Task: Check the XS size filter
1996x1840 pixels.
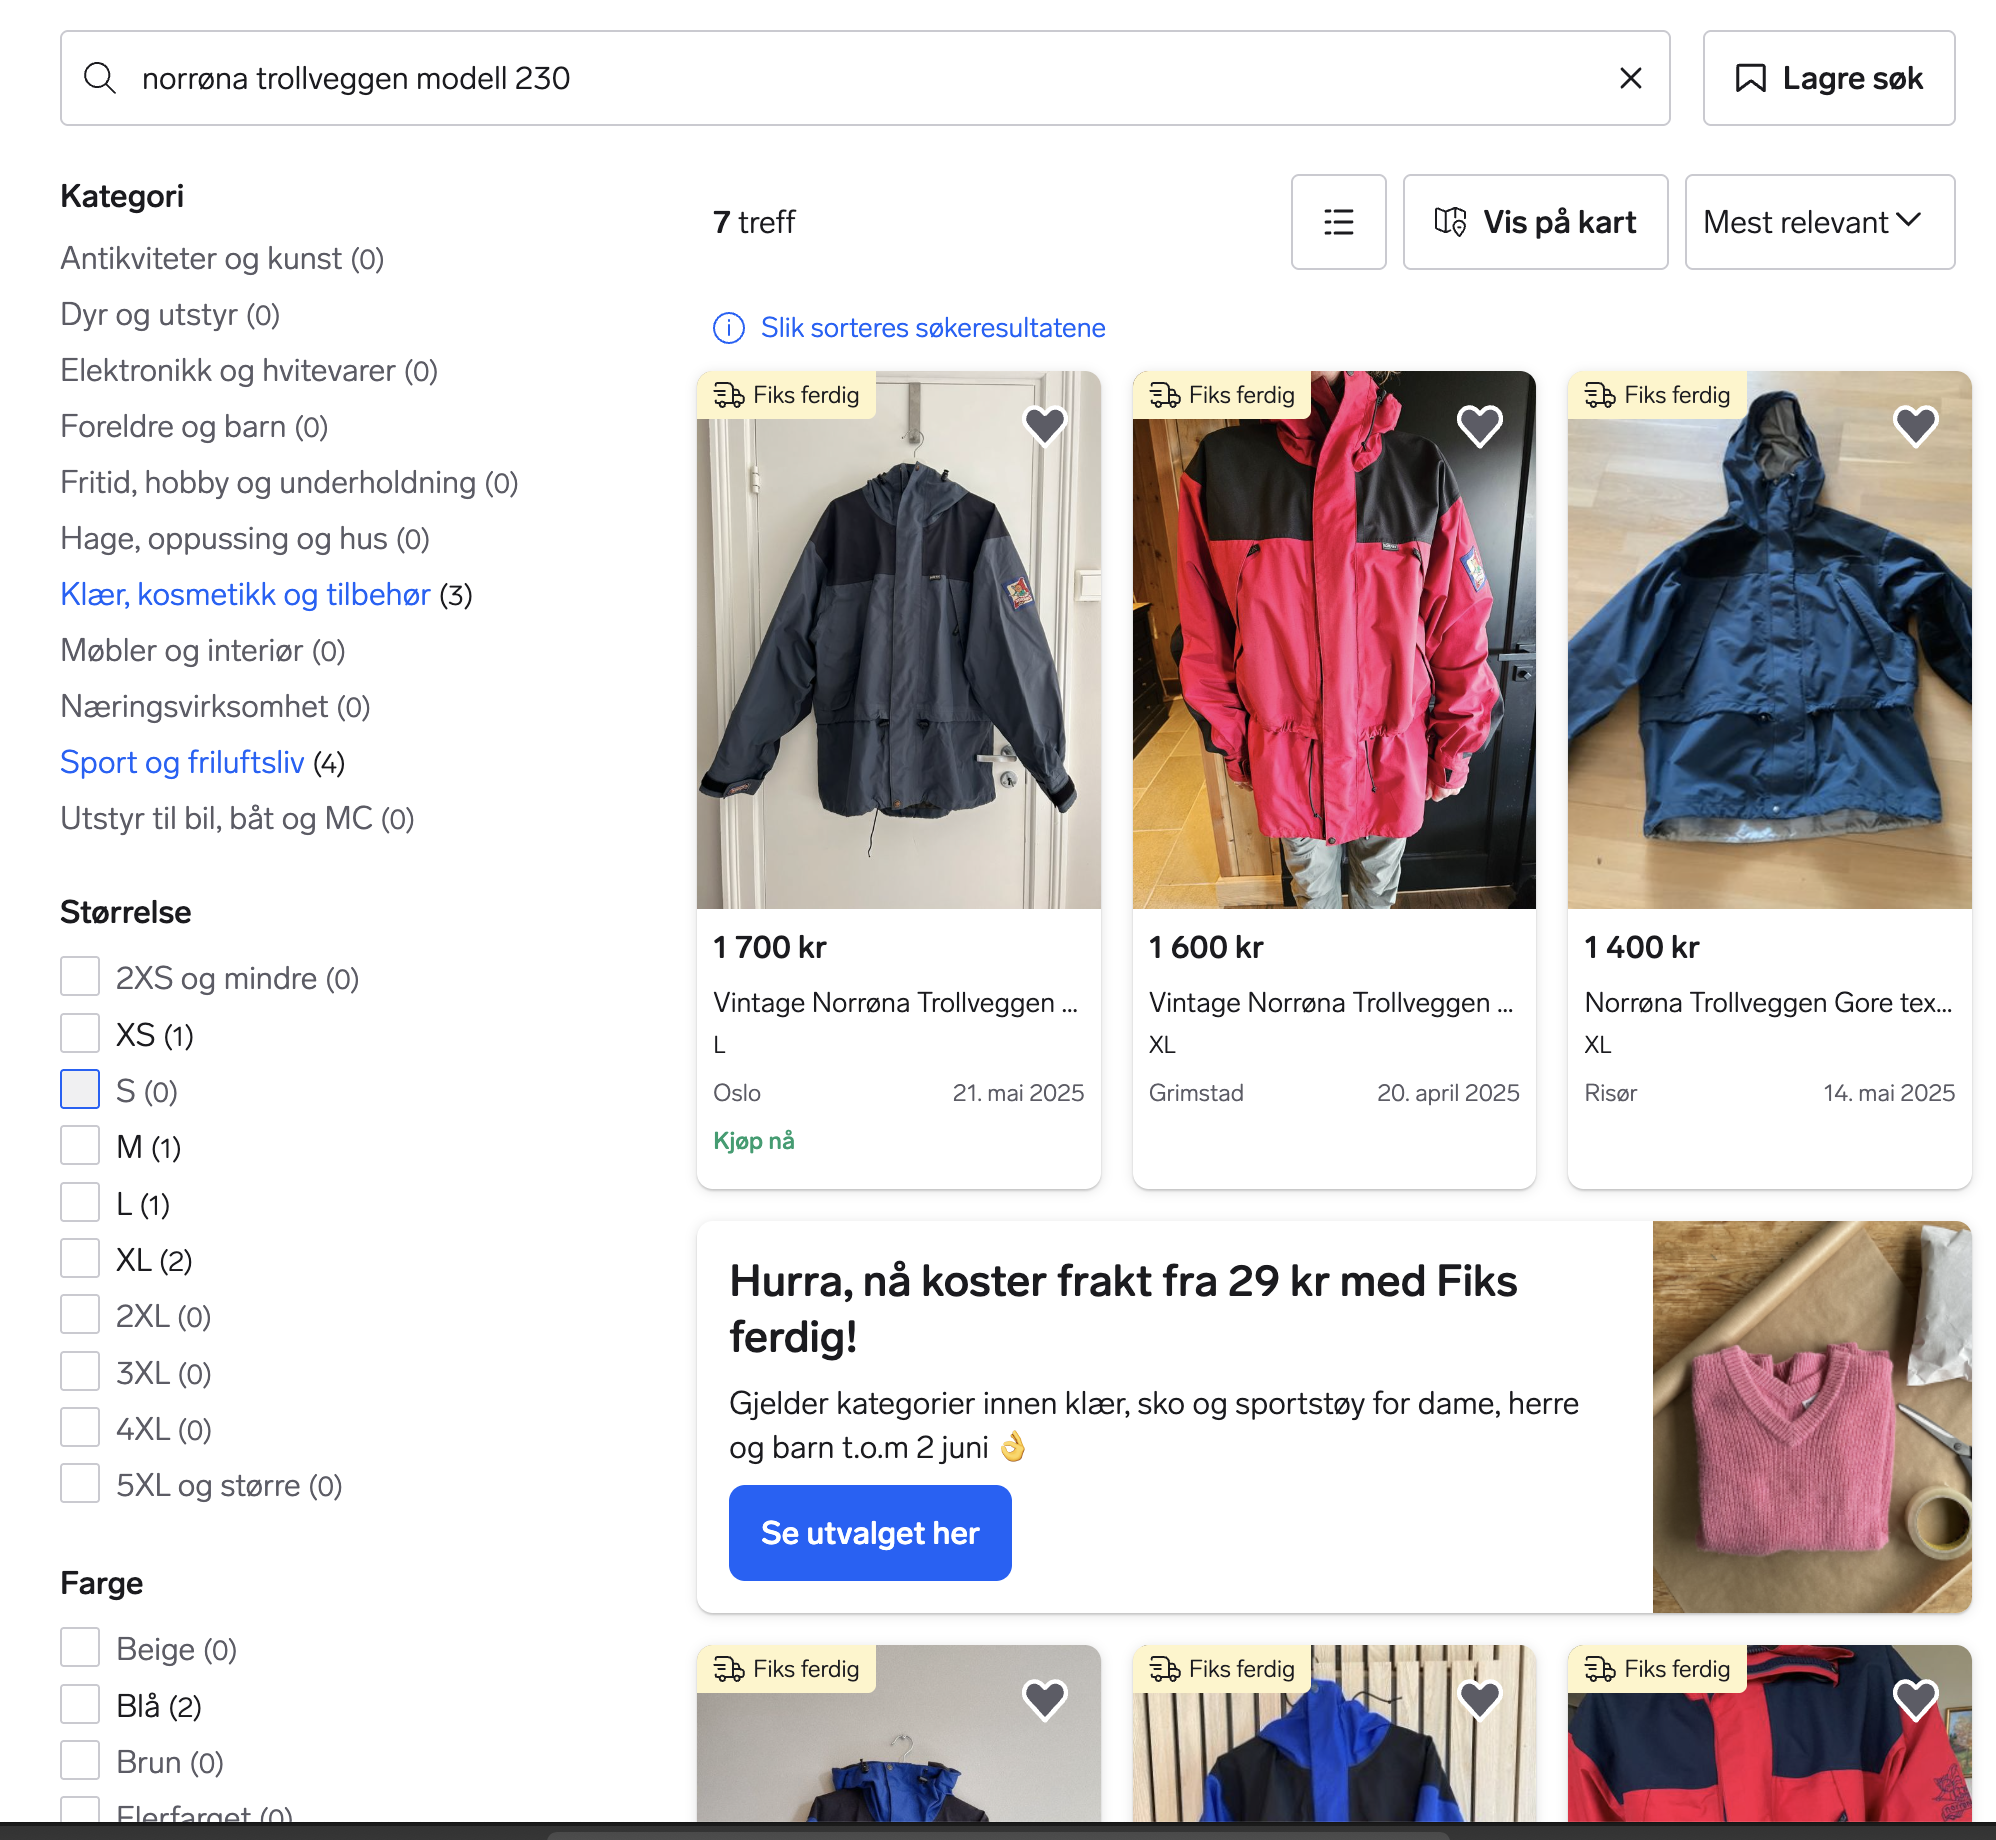Action: [x=80, y=1034]
